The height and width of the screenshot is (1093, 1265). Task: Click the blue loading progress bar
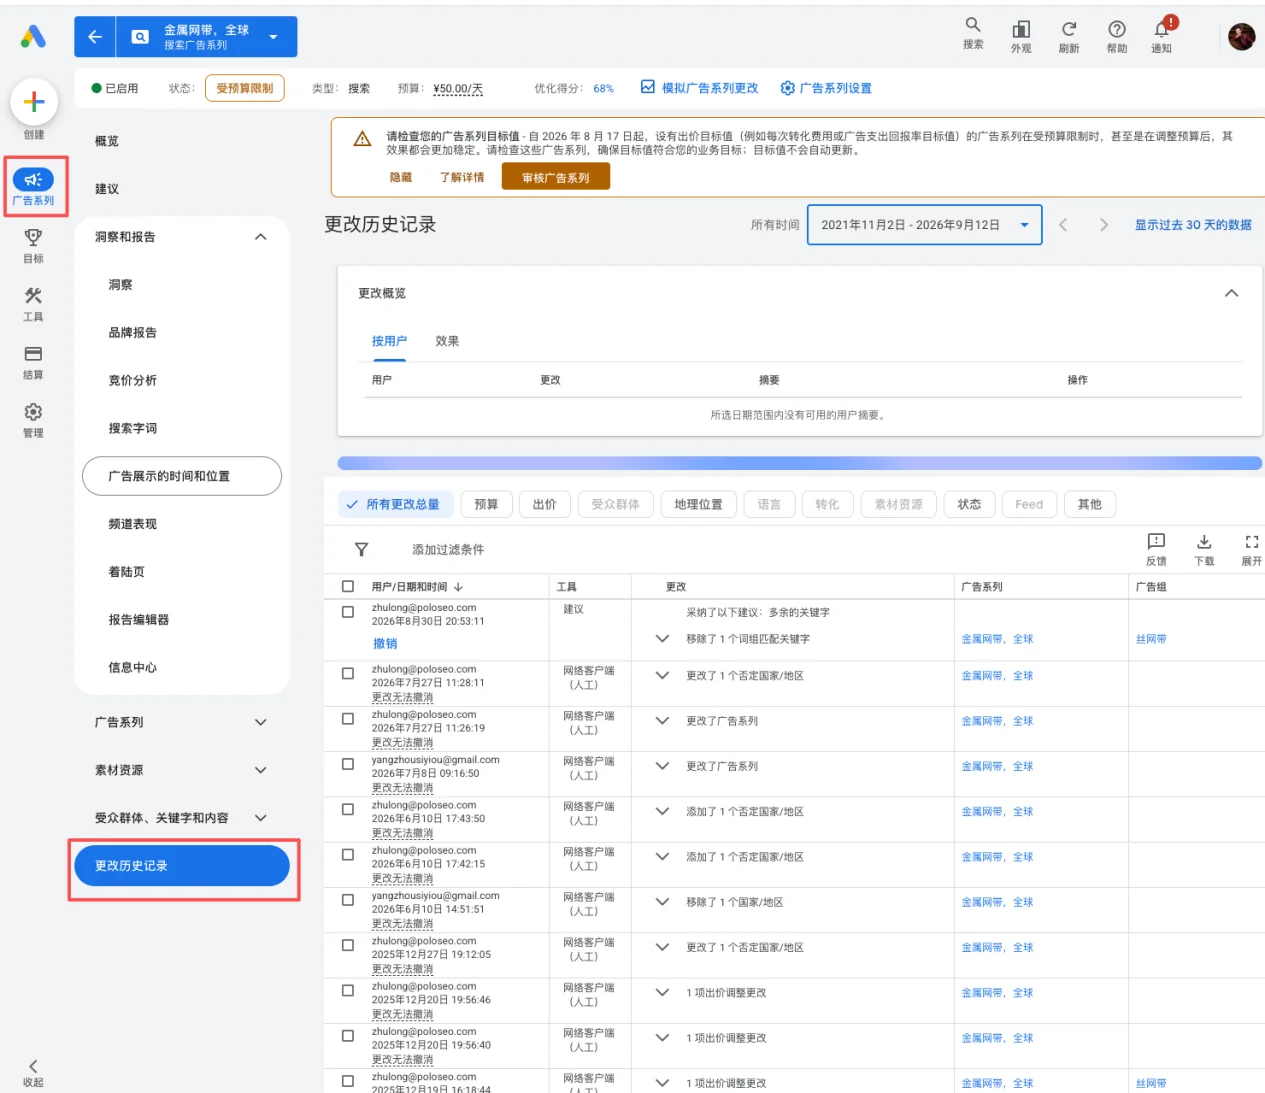[800, 463]
